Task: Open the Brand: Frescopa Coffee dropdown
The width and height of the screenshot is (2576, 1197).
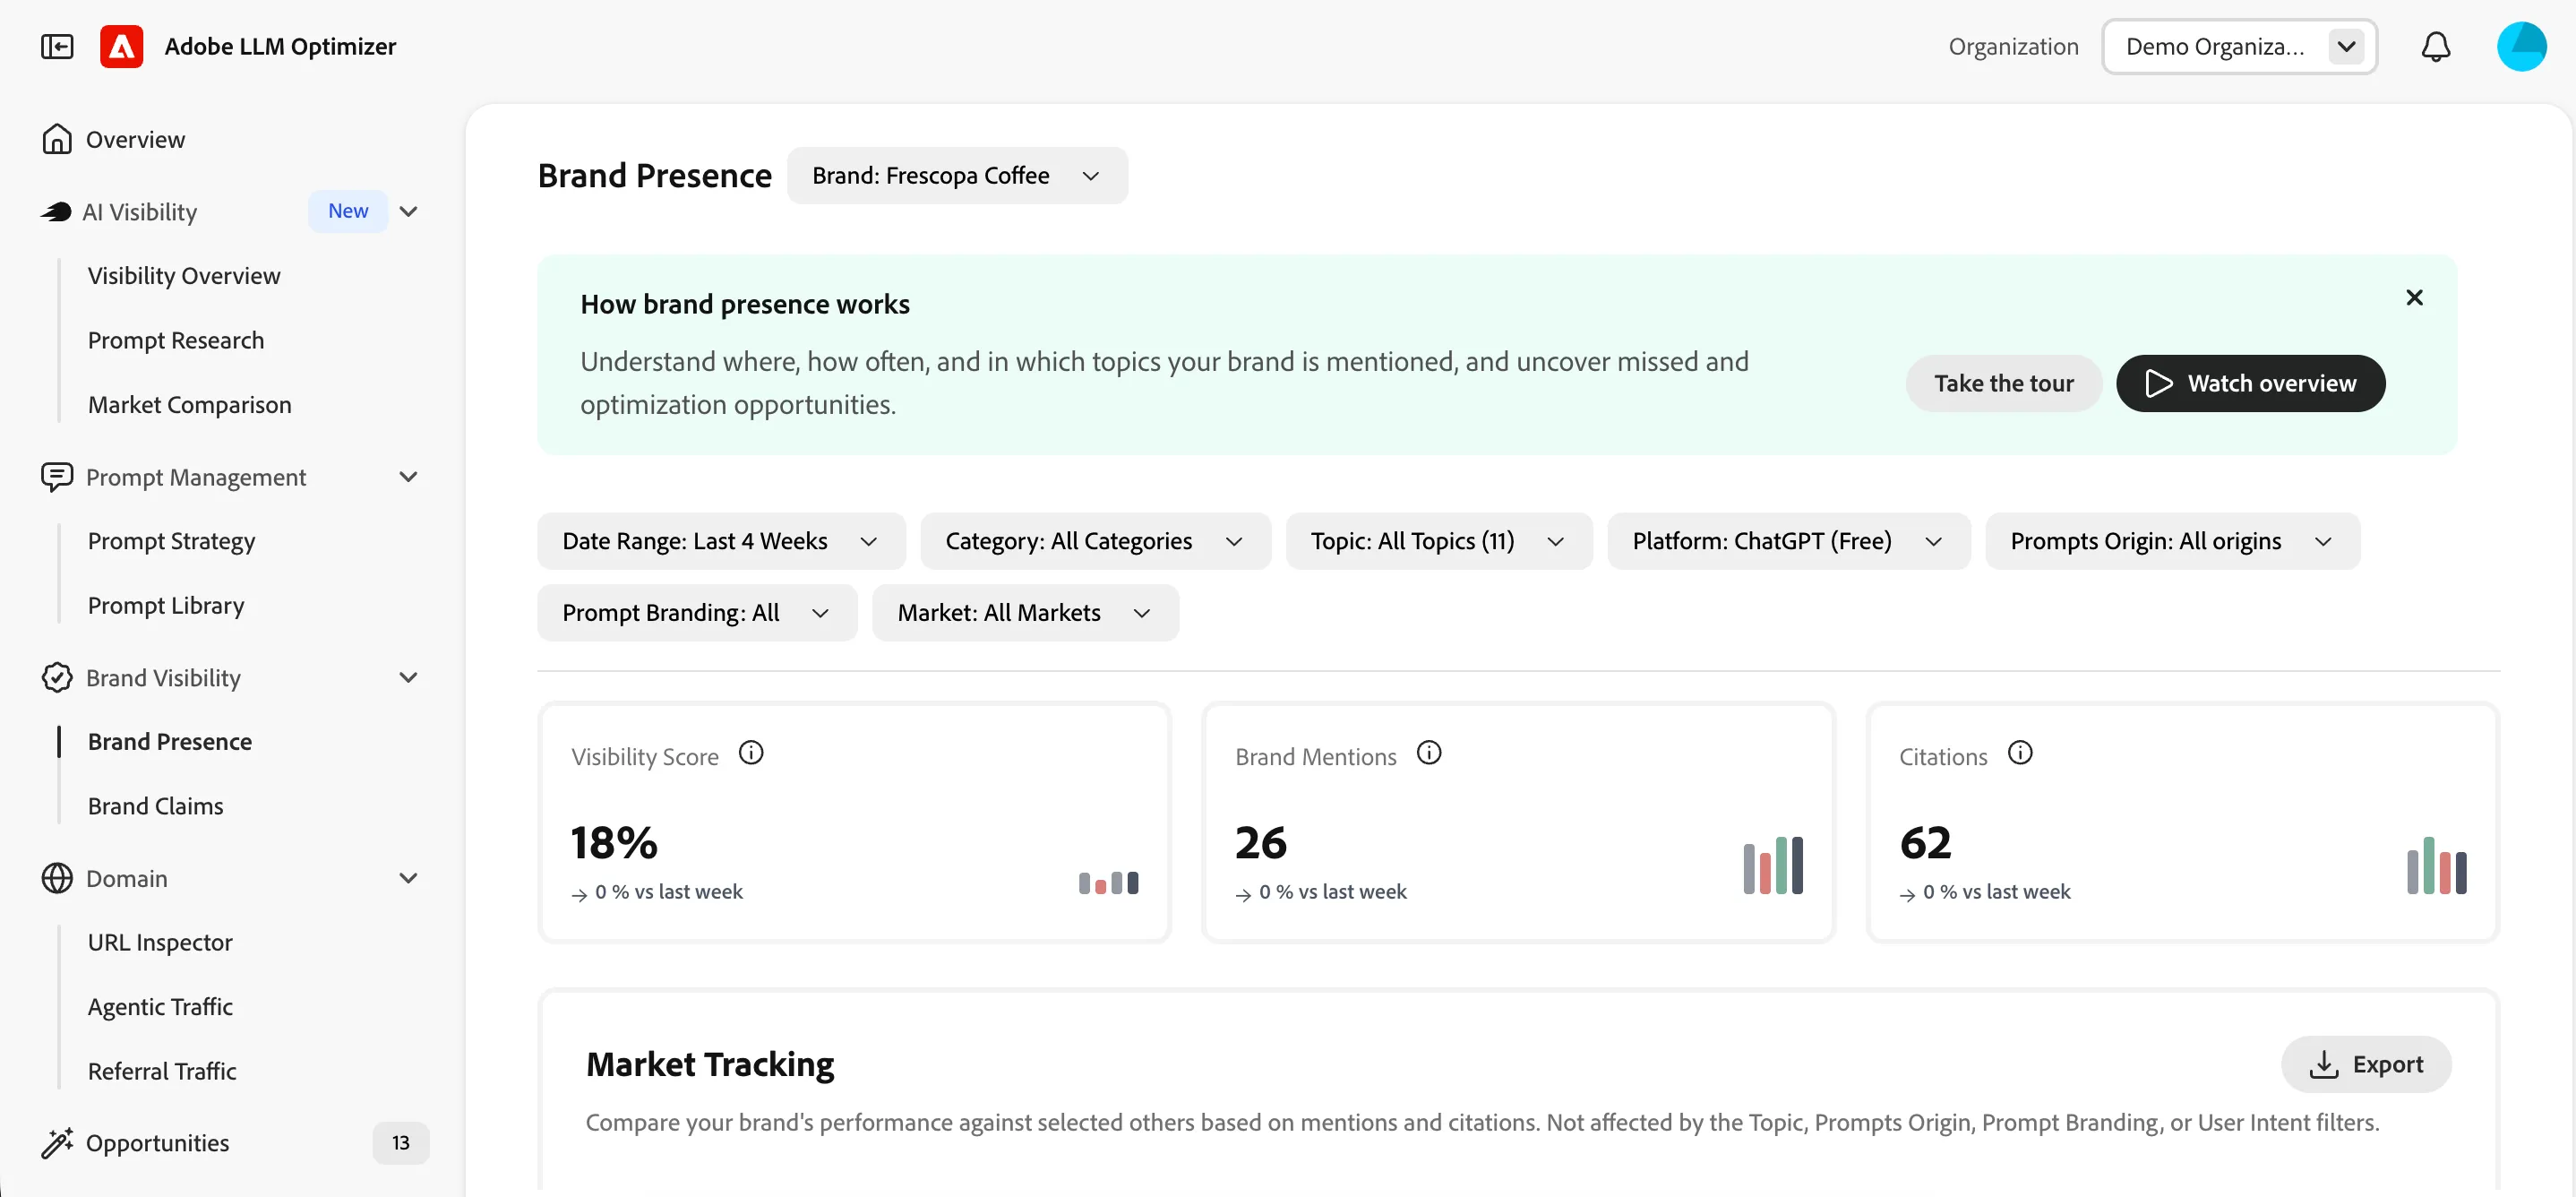Action: (957, 175)
